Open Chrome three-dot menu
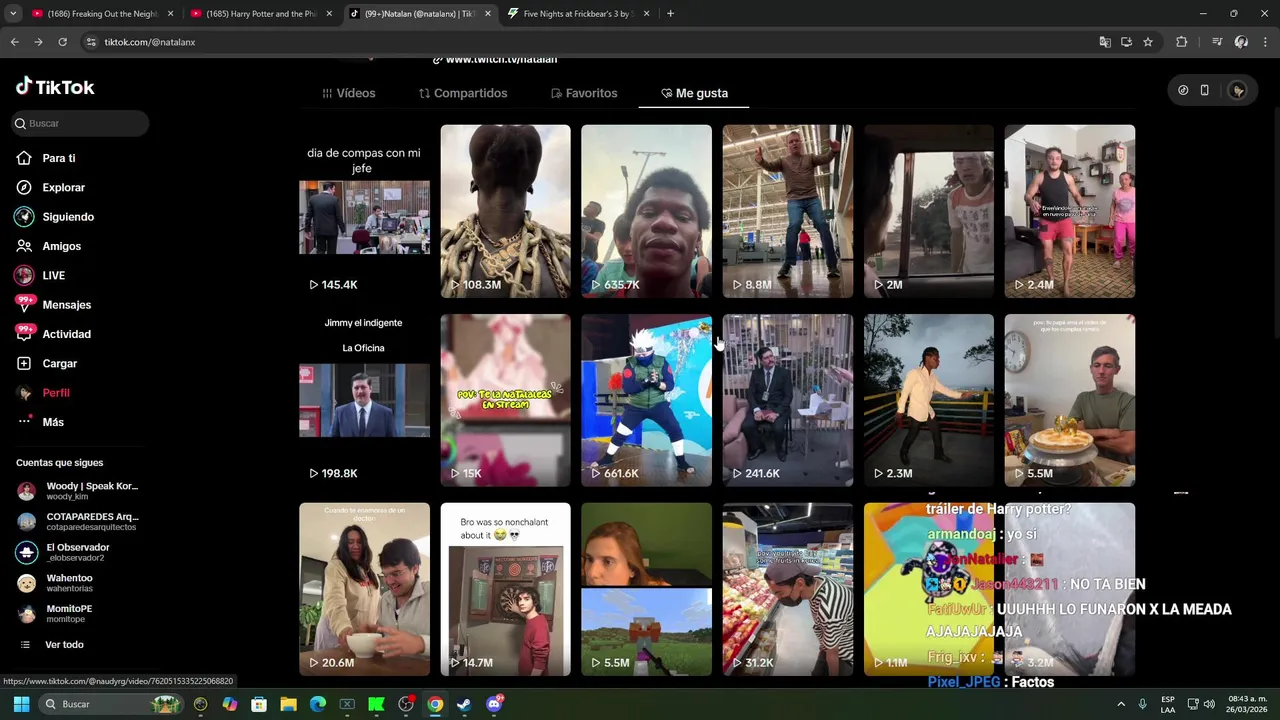 [x=1266, y=42]
